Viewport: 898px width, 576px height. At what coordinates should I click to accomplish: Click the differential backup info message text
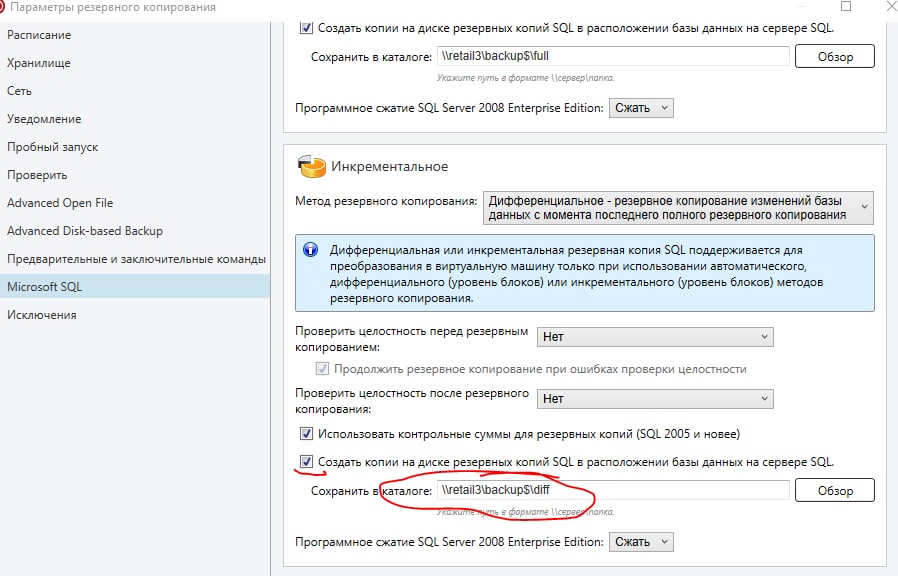click(x=576, y=274)
